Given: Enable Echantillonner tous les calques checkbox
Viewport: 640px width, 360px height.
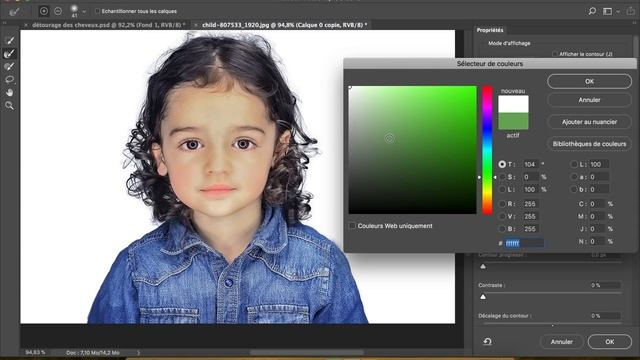Looking at the screenshot, I should pyautogui.click(x=97, y=11).
